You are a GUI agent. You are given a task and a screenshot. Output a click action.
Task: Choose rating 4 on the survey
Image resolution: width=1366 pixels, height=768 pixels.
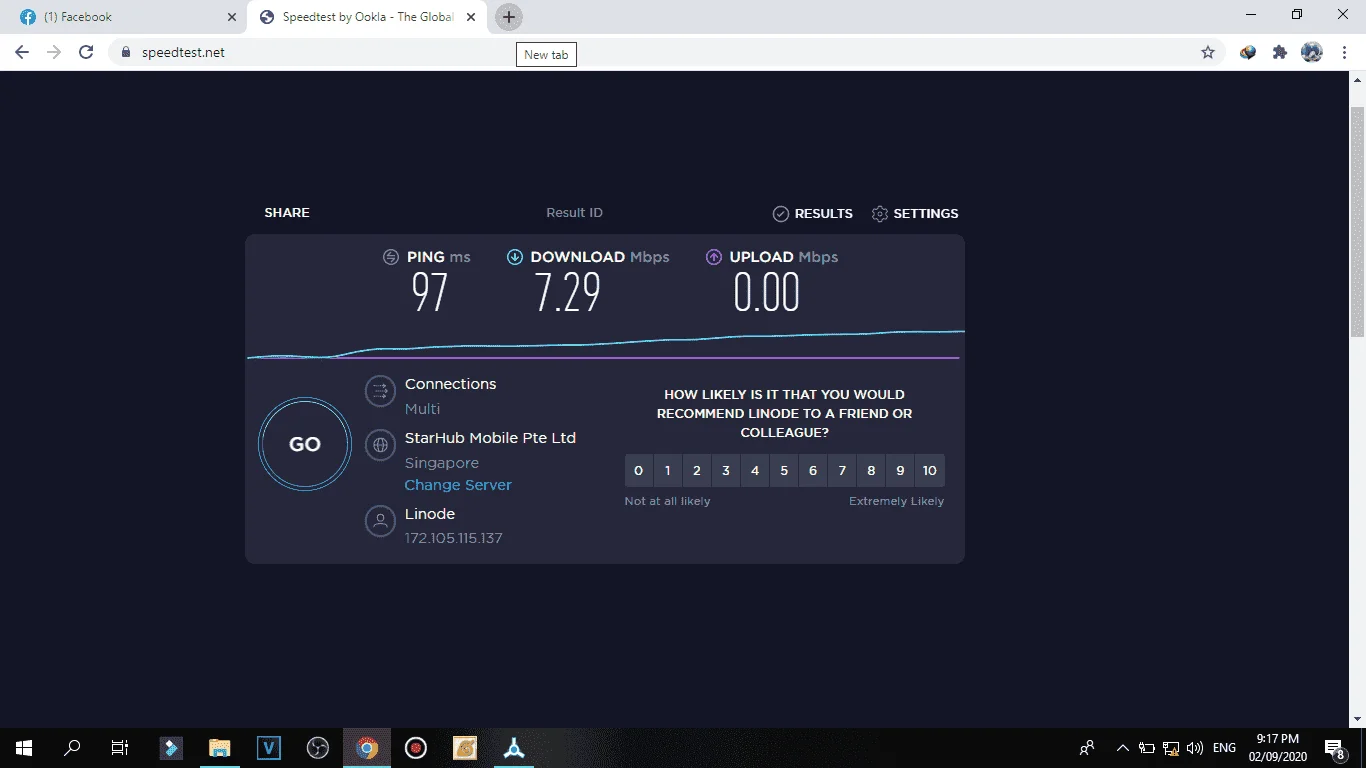click(x=755, y=471)
